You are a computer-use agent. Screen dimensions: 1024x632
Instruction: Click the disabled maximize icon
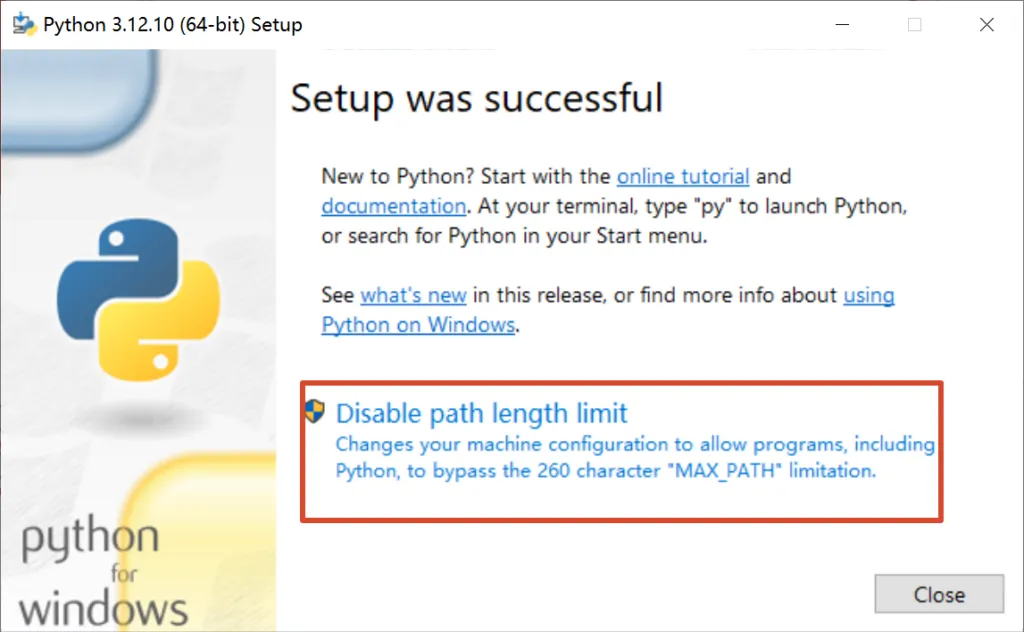click(x=914, y=25)
